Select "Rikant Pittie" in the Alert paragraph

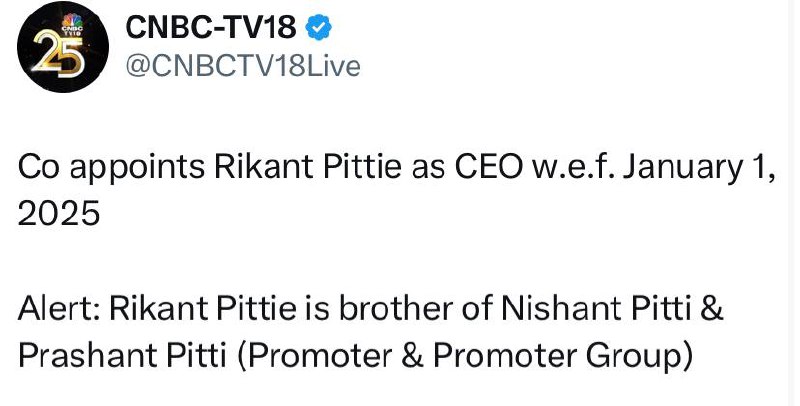(x=203, y=309)
